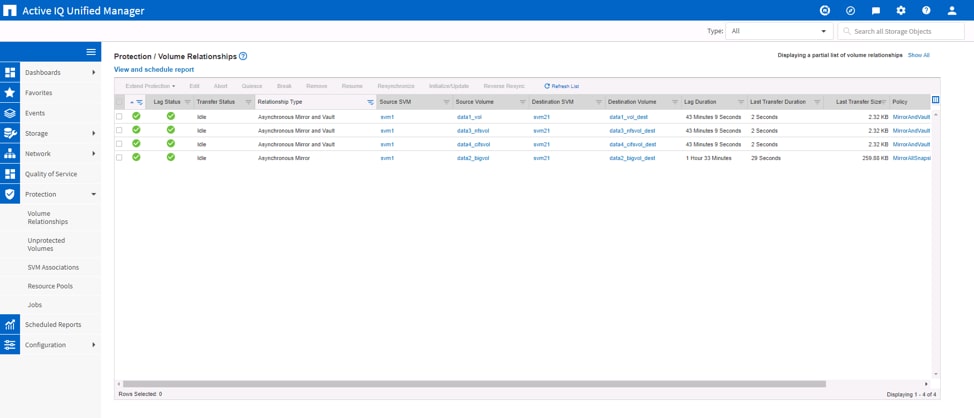The height and width of the screenshot is (418, 974).
Task: Click the help question mark in header
Action: [926, 11]
